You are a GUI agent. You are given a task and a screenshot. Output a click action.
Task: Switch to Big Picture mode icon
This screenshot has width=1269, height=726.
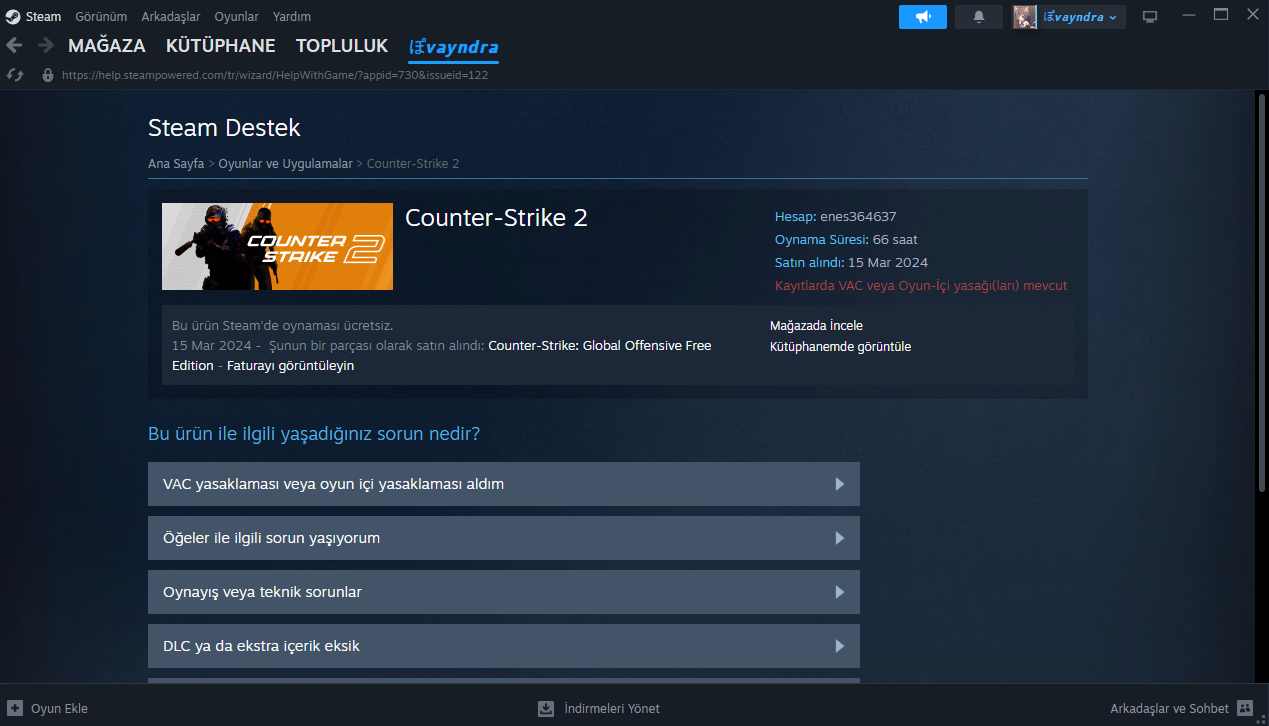[1150, 17]
